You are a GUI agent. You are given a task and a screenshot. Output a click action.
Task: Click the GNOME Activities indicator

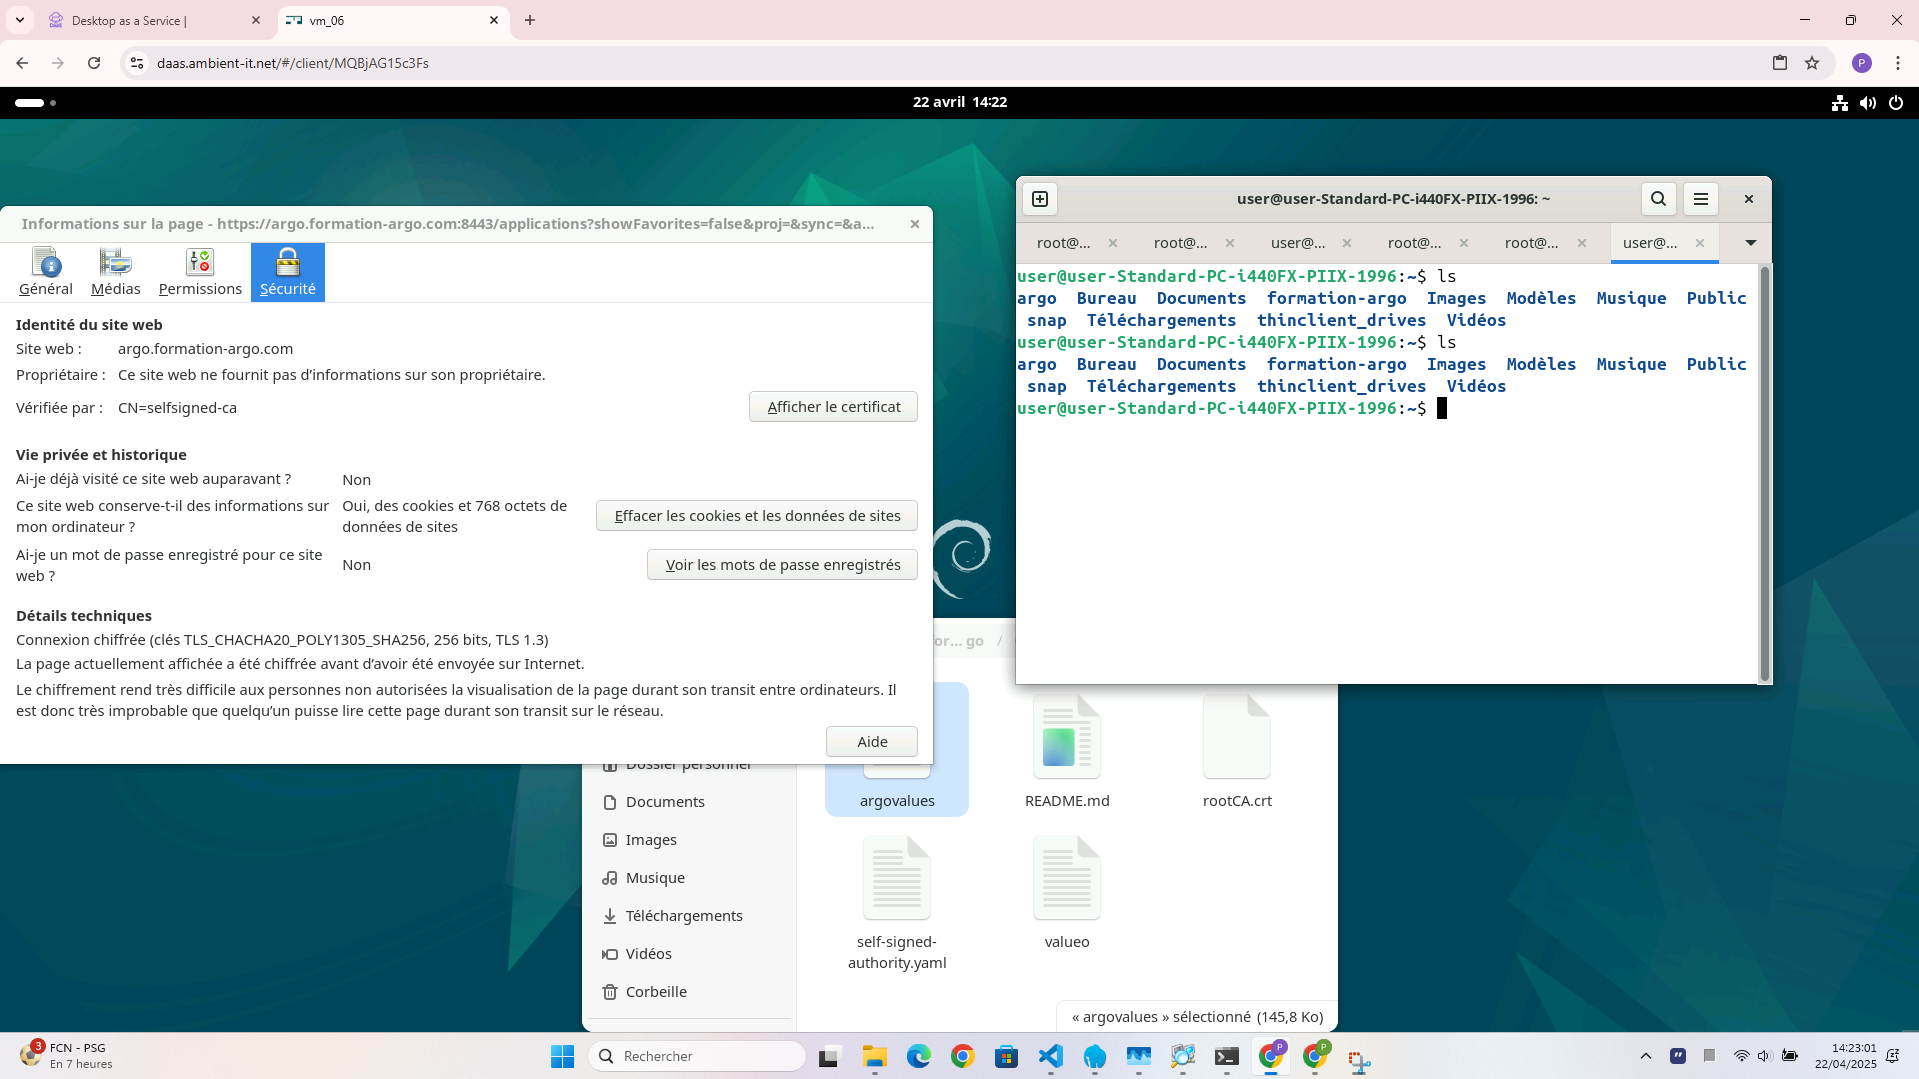click(x=35, y=102)
